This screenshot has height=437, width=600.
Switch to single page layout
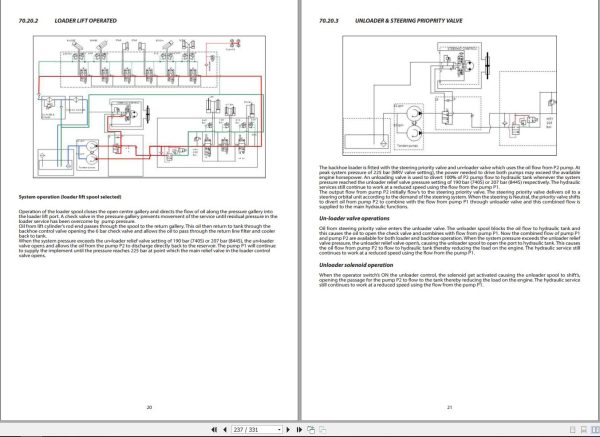573,430
